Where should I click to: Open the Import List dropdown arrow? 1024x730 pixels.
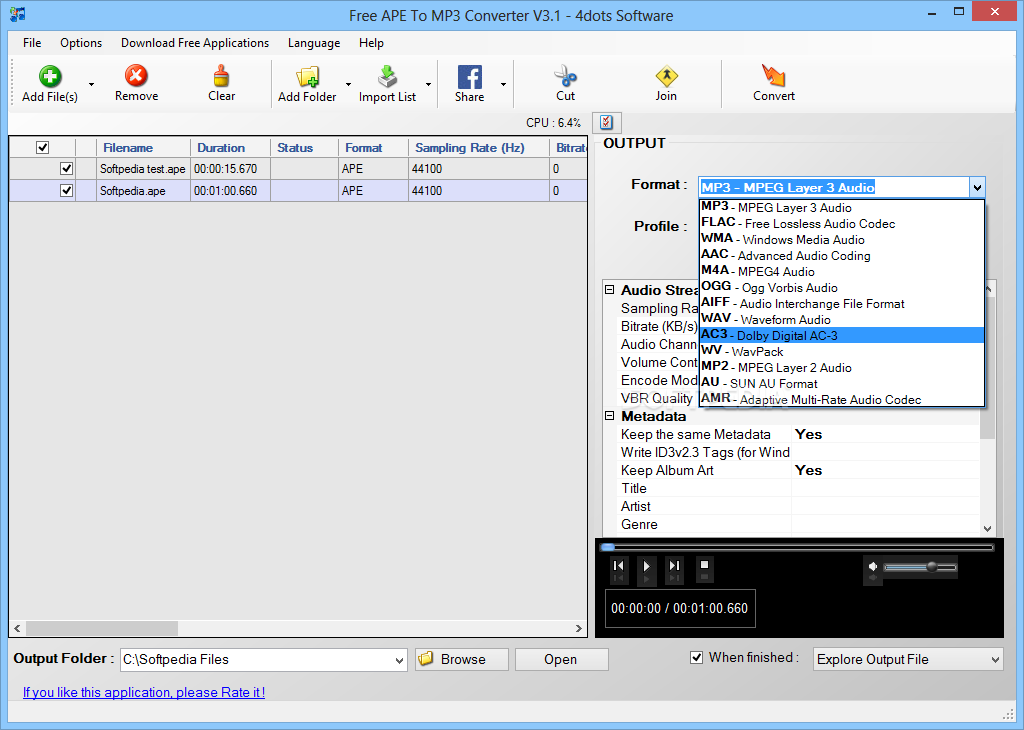[428, 84]
